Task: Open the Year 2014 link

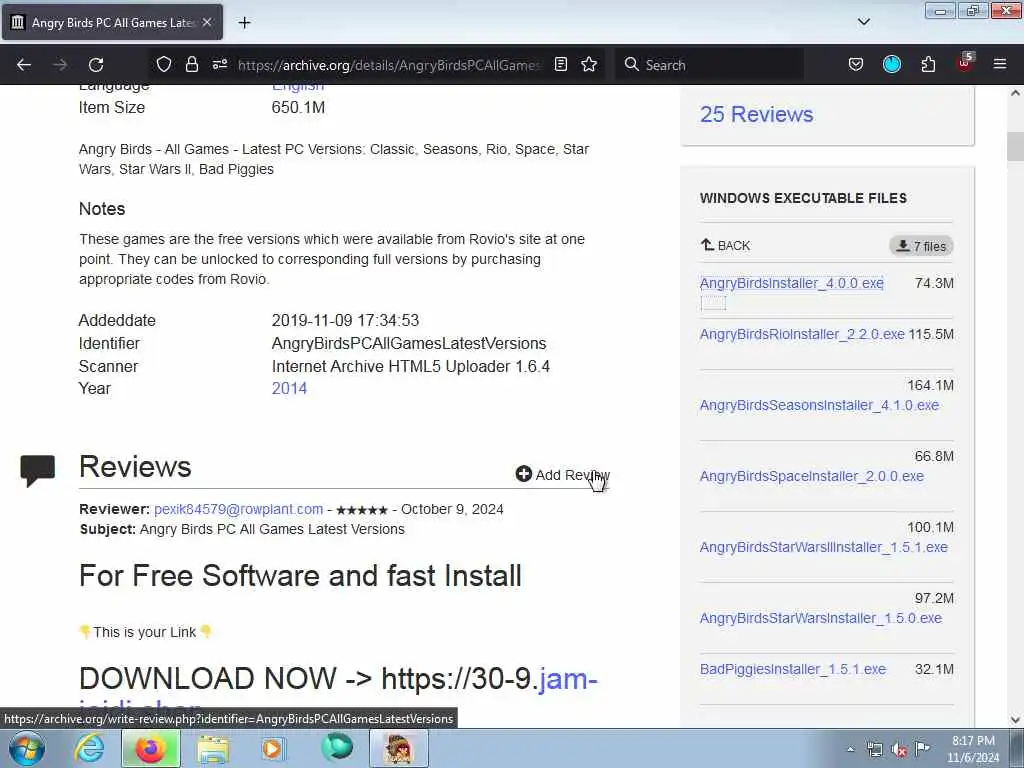Action: tap(289, 389)
